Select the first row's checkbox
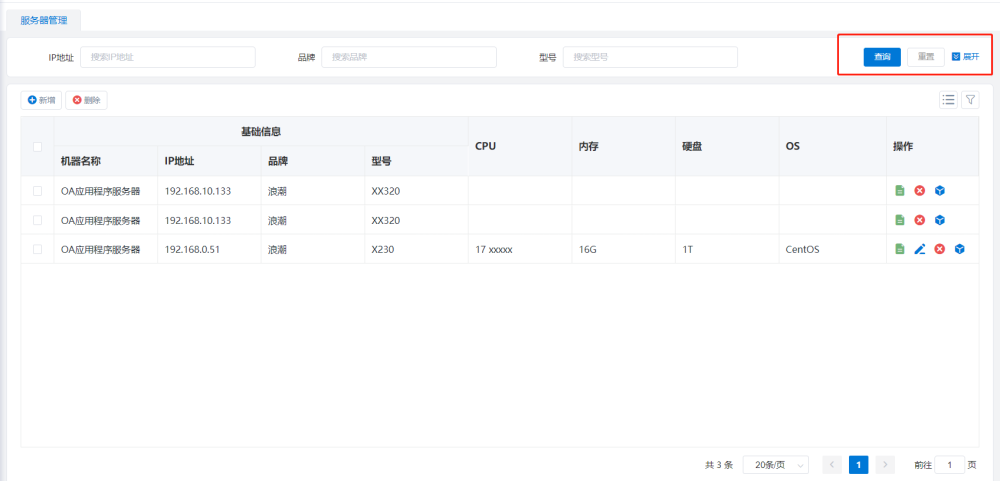The width and height of the screenshot is (1000, 481). pyautogui.click(x=38, y=191)
